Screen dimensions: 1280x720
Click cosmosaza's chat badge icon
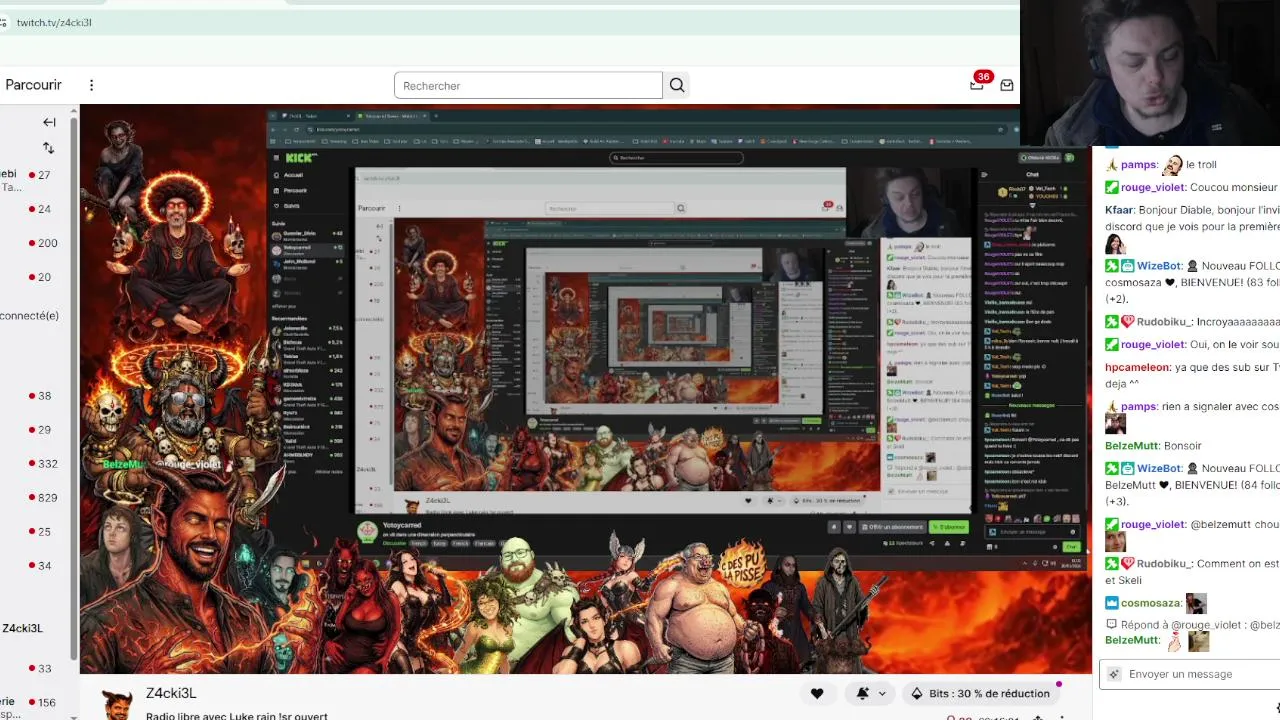click(x=1112, y=603)
